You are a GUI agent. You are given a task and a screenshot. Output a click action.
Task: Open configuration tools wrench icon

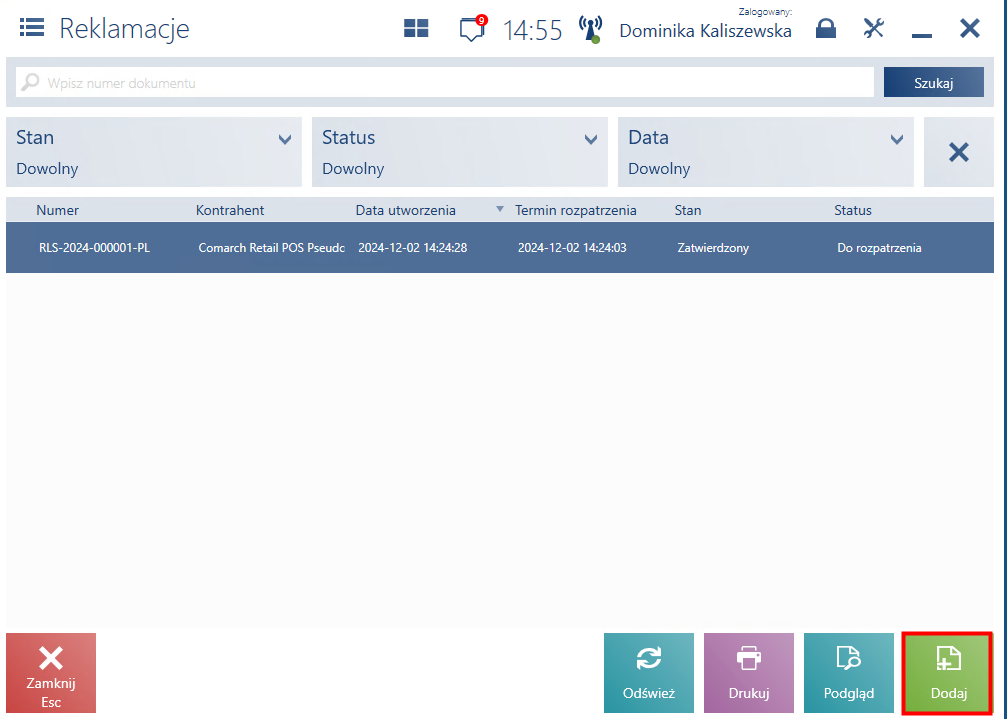tap(873, 28)
